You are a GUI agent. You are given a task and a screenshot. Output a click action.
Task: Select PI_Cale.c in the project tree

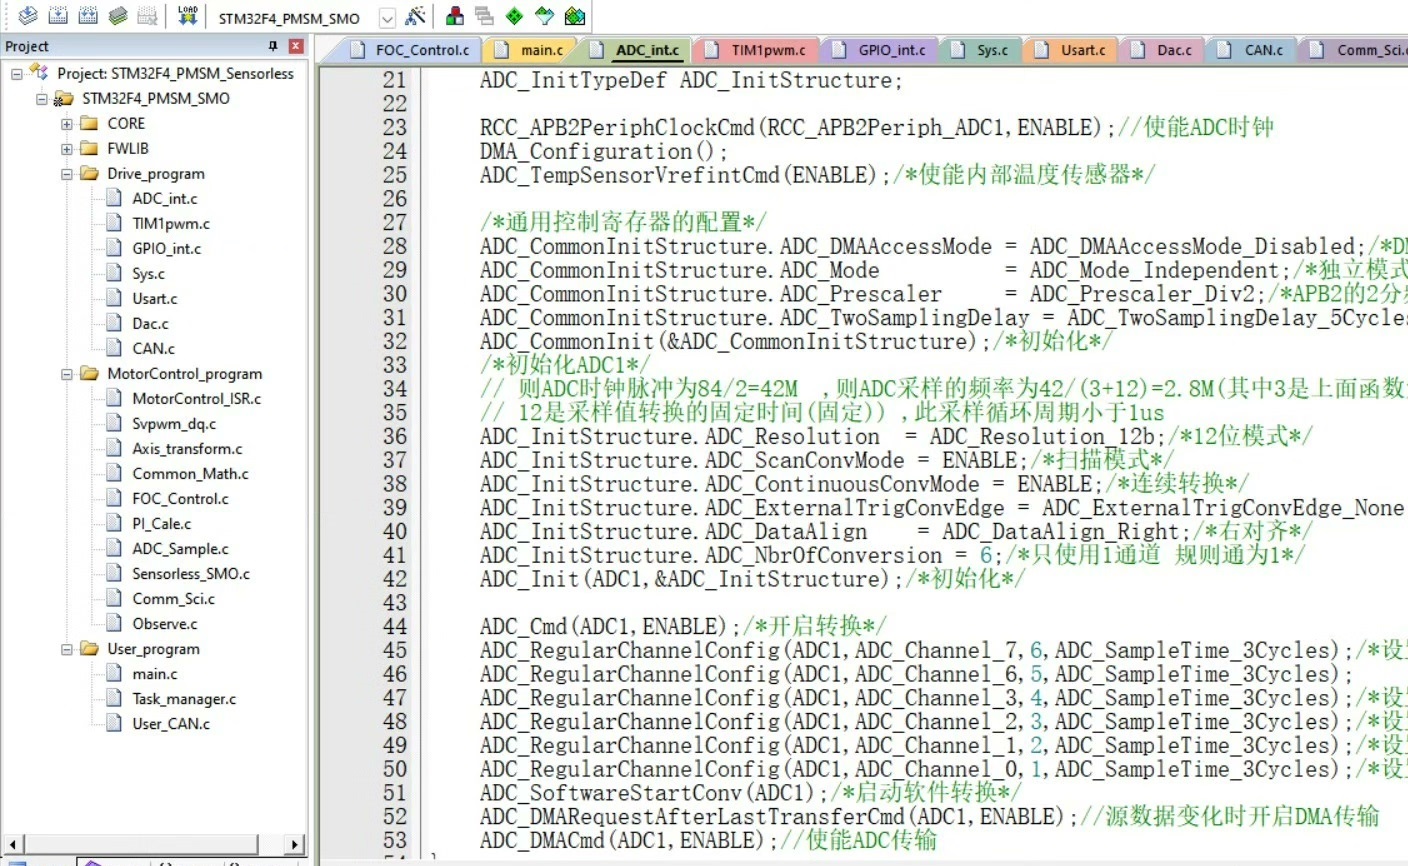(x=161, y=523)
